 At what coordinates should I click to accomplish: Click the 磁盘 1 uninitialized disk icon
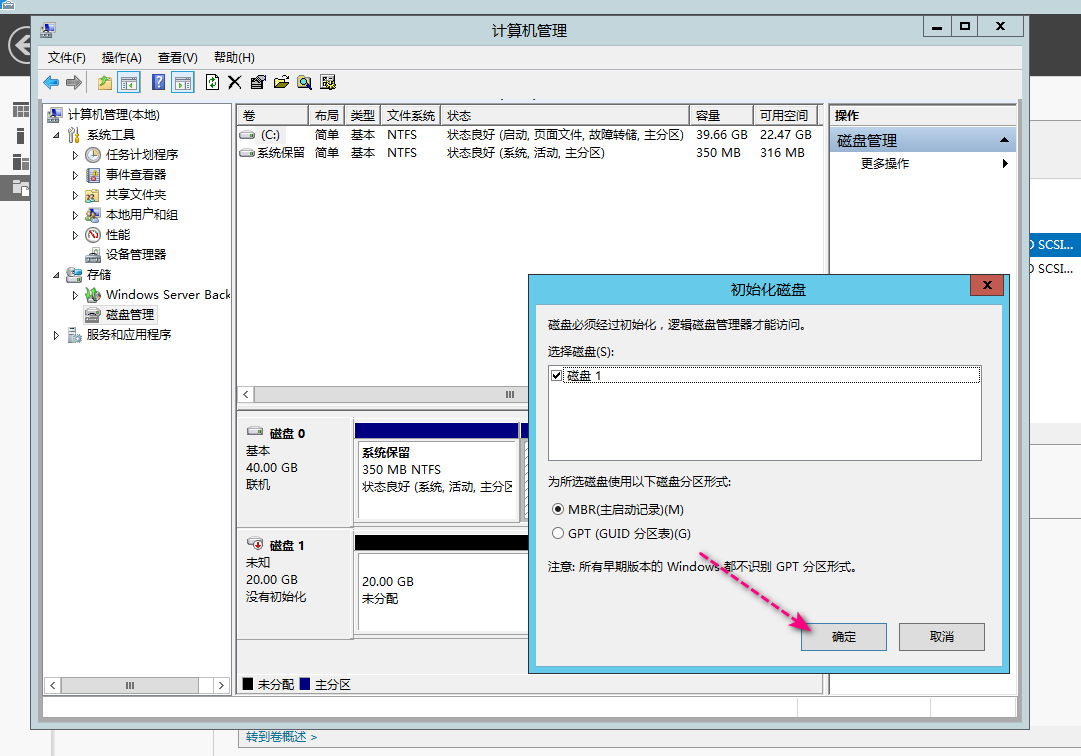[x=254, y=543]
